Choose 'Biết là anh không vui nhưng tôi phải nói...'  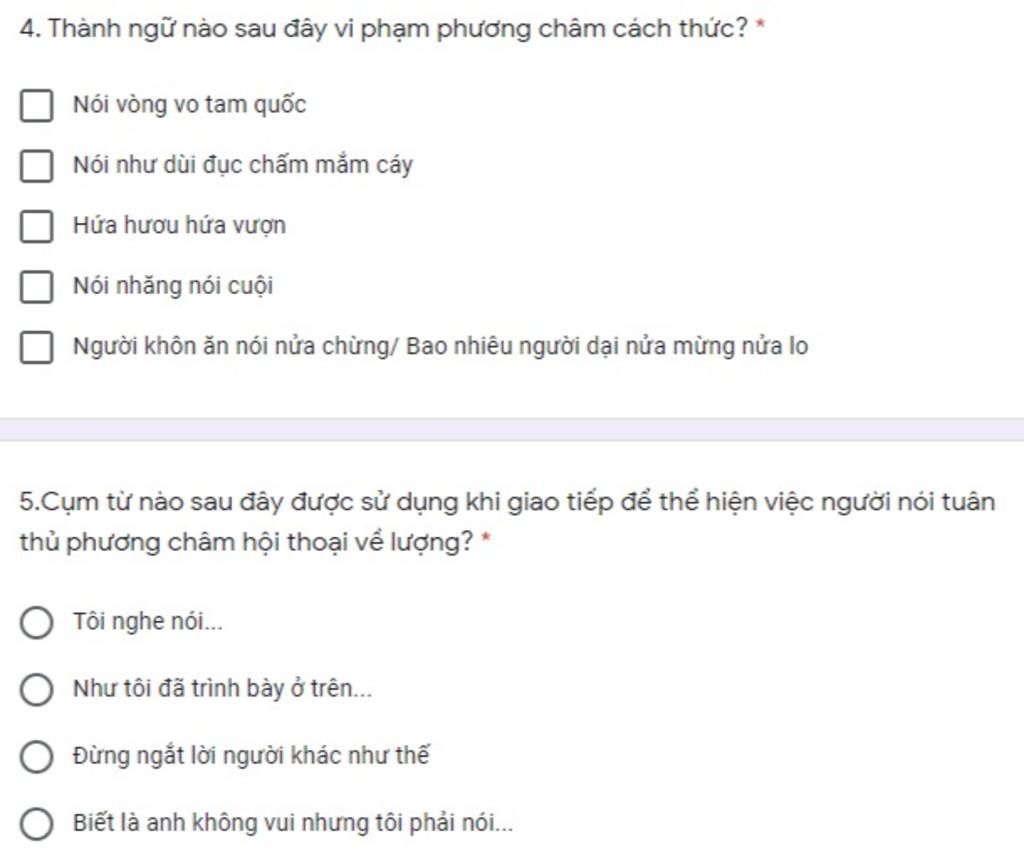pos(37,824)
